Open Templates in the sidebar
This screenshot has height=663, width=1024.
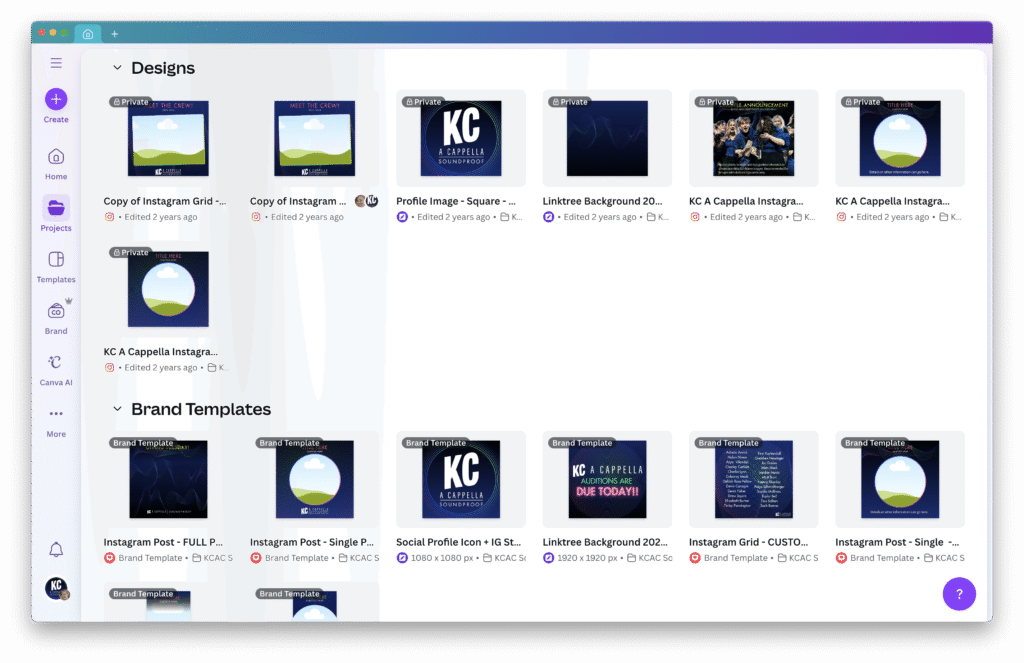[x=56, y=267]
